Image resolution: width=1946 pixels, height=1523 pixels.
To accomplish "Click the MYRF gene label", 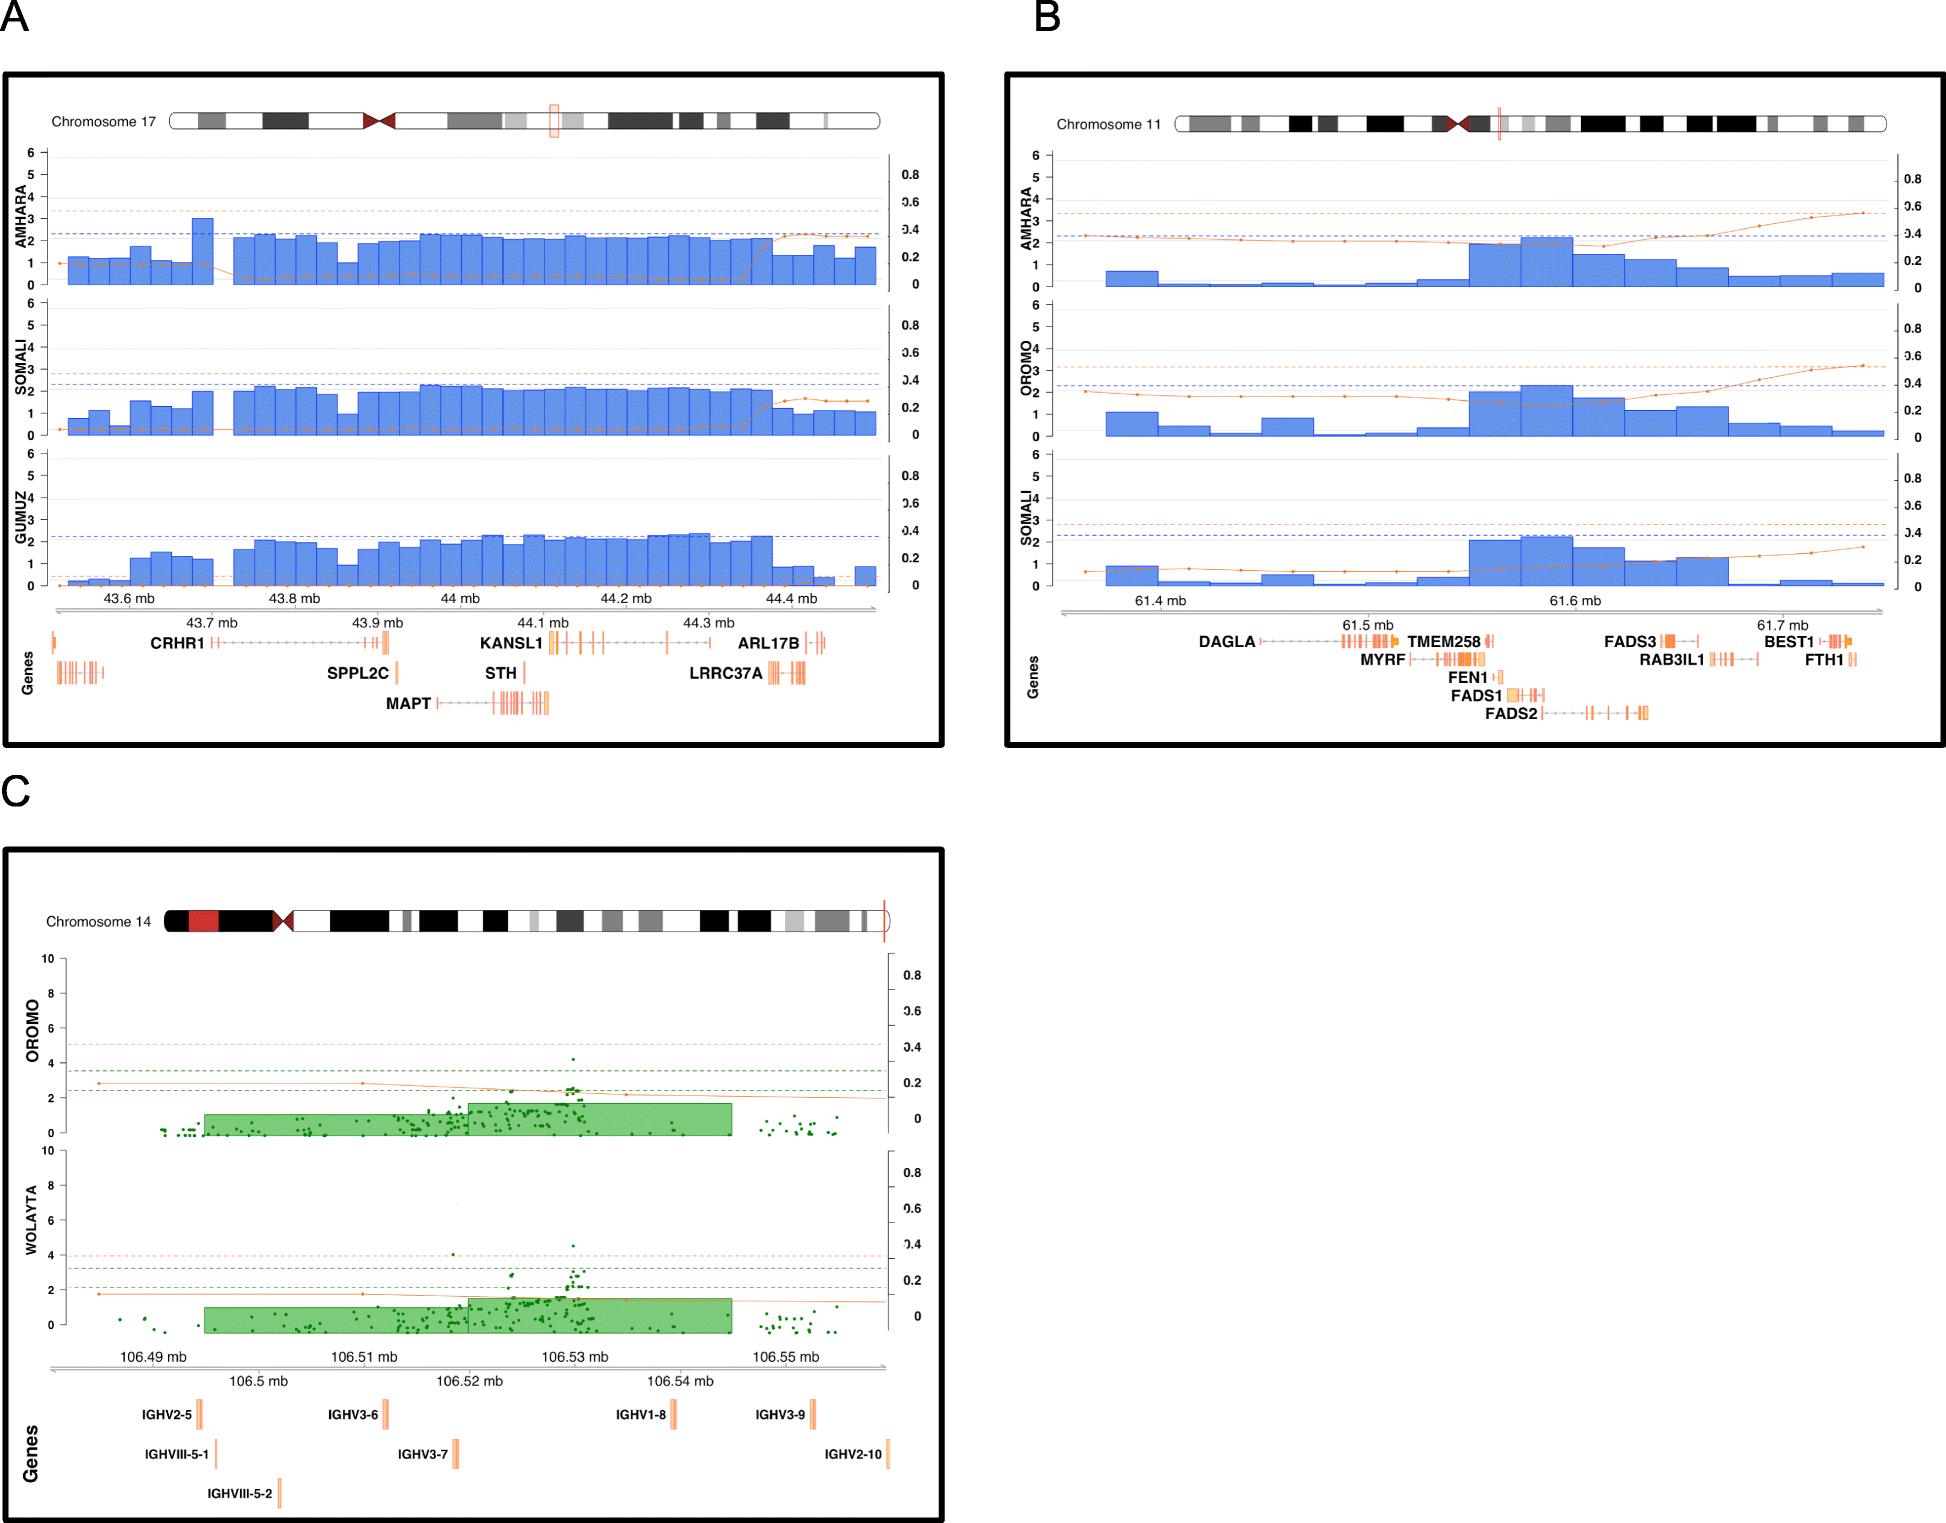I will (x=1382, y=659).
